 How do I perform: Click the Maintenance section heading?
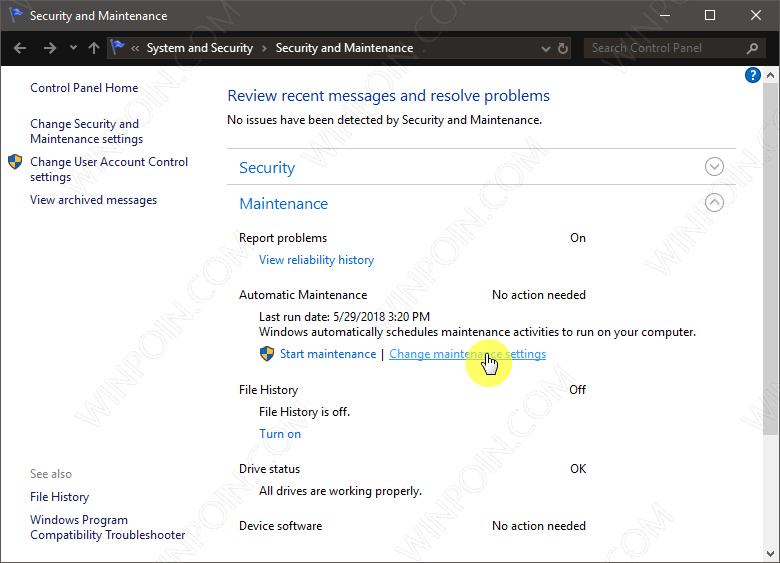click(284, 204)
